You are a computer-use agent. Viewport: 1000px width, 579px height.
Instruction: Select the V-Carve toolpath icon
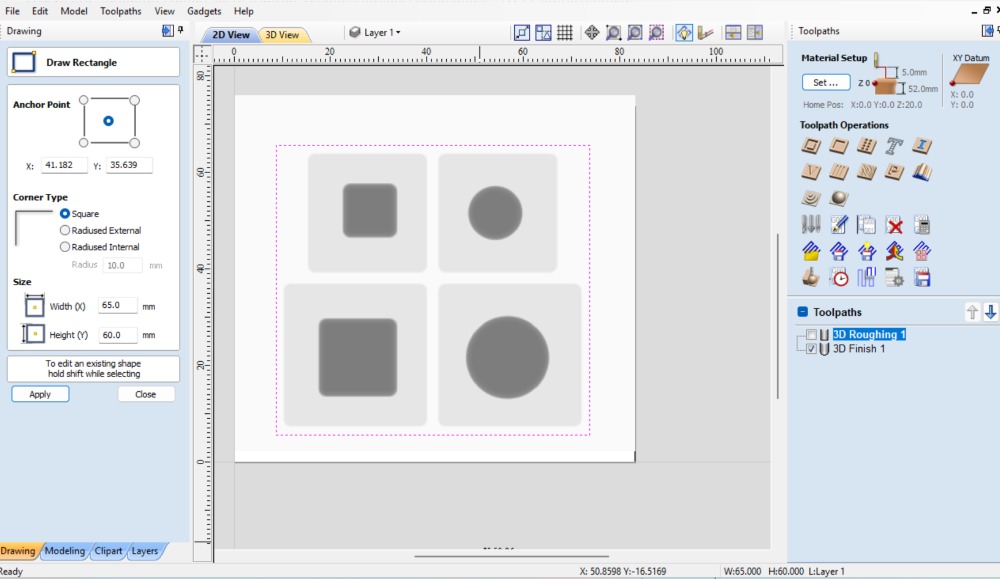point(811,172)
